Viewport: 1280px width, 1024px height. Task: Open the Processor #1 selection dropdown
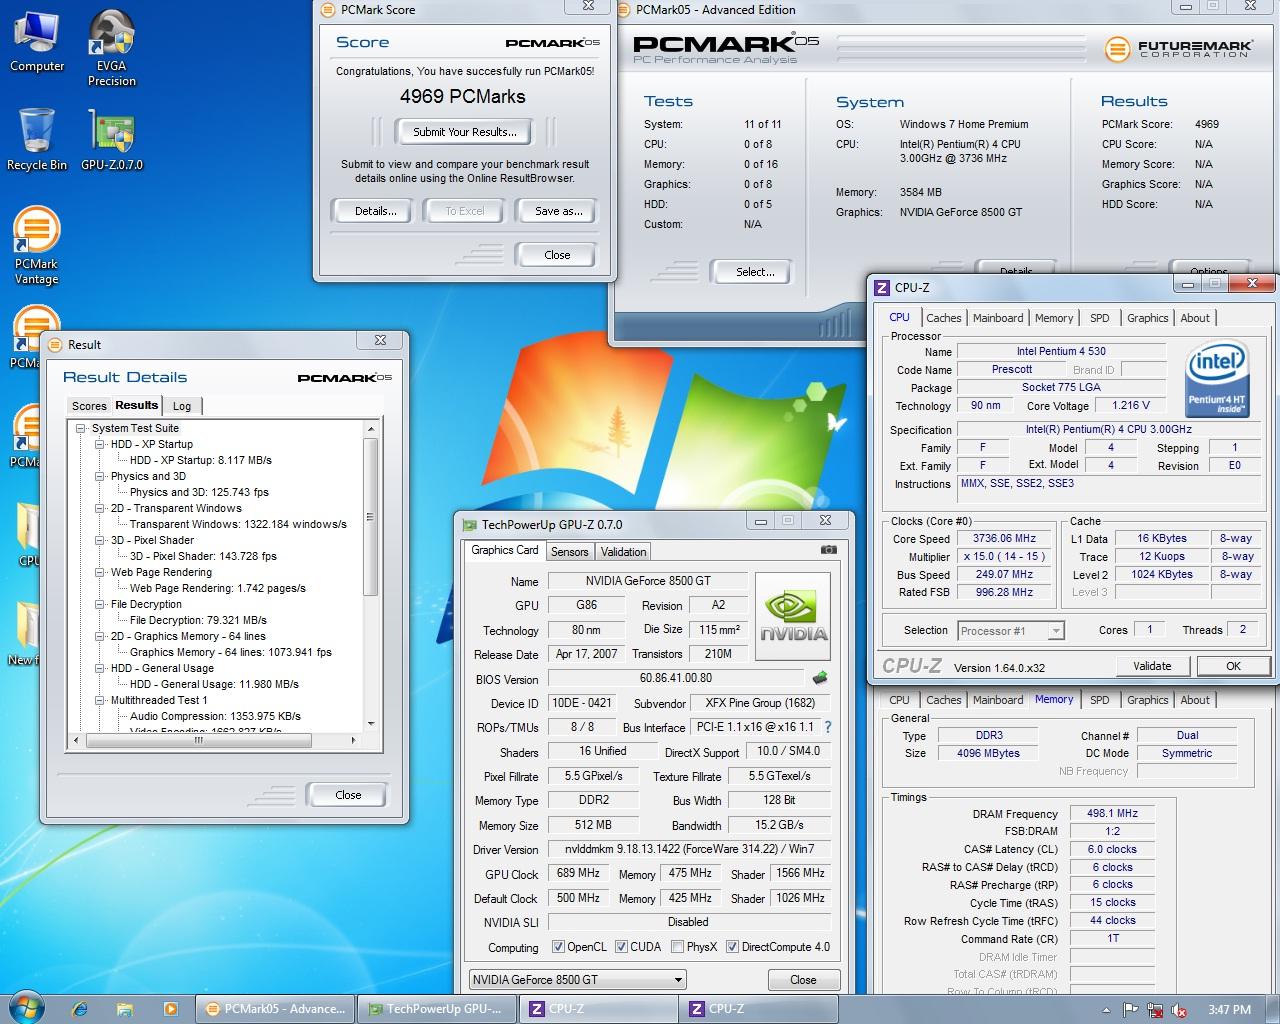(1010, 631)
